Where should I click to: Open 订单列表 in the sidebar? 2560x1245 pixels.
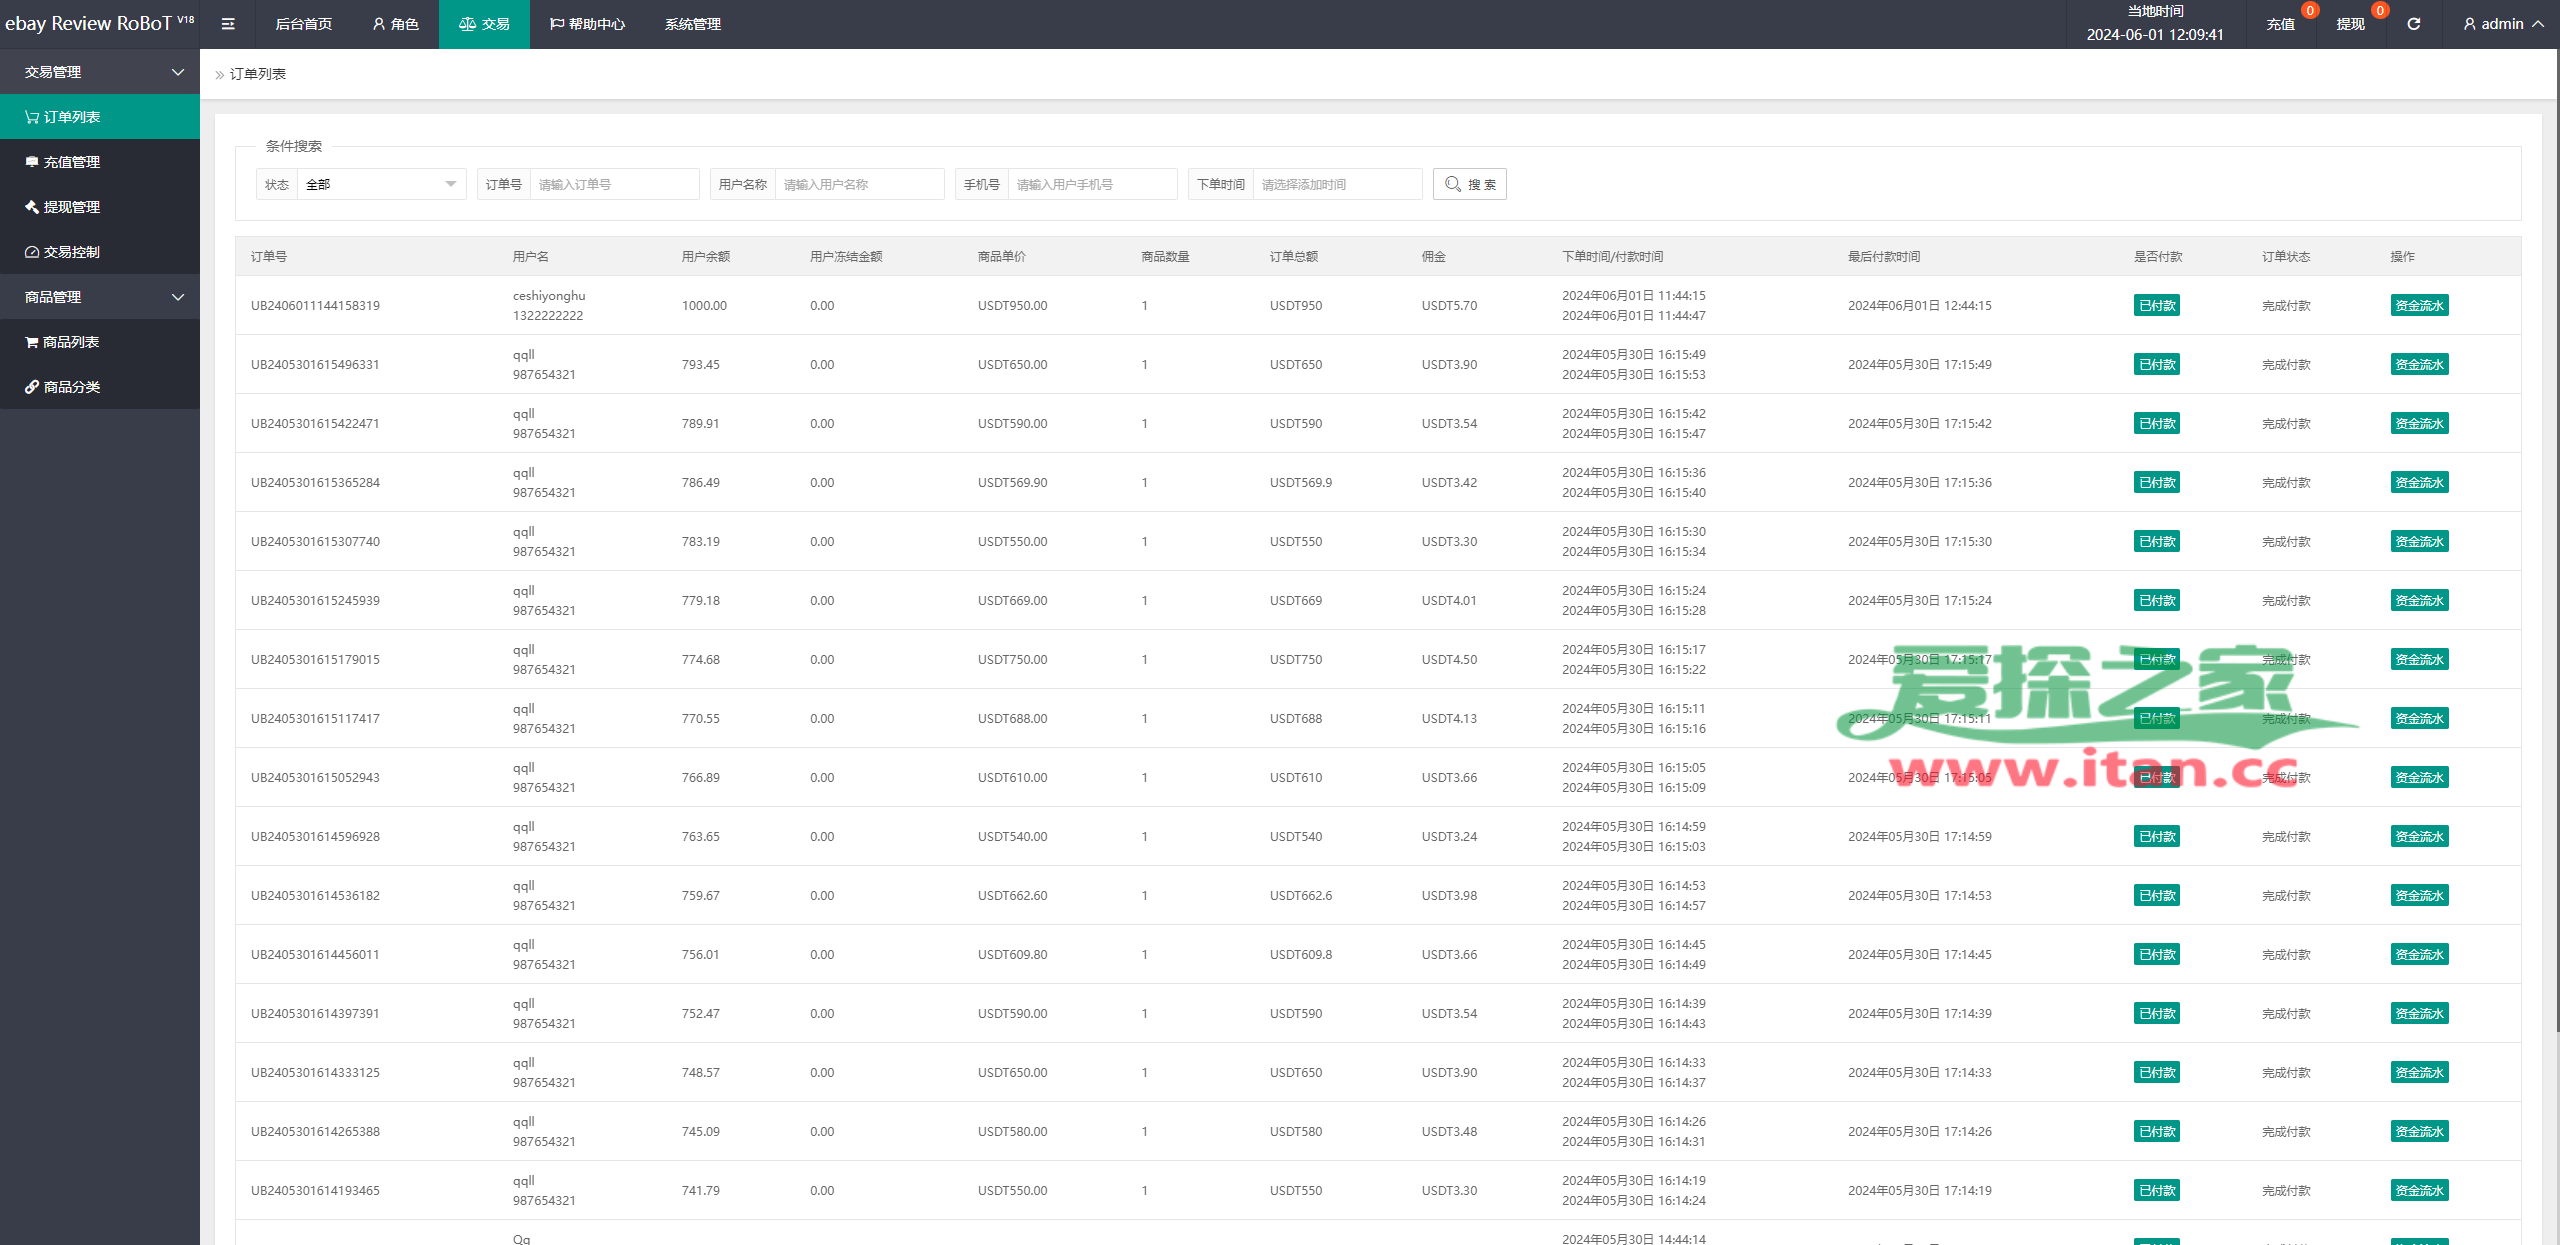click(x=100, y=117)
